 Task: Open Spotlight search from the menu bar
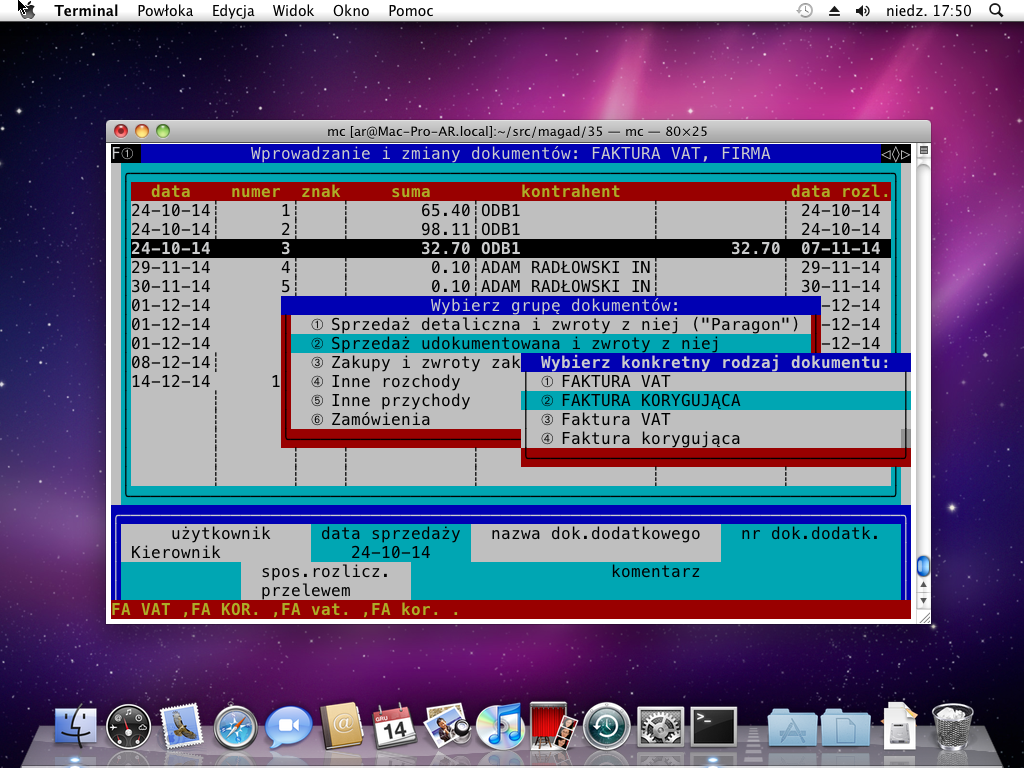(x=995, y=11)
